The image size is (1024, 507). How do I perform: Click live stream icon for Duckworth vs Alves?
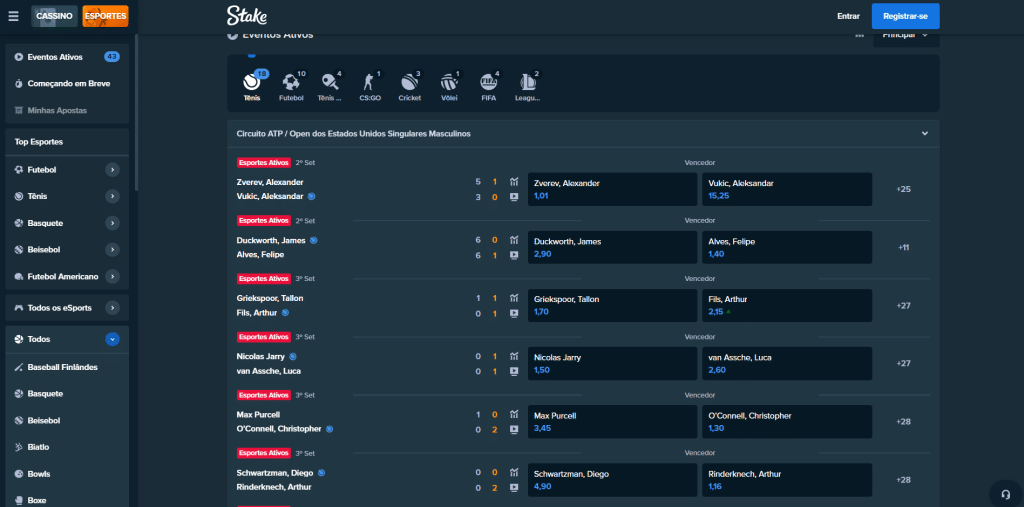[514, 255]
